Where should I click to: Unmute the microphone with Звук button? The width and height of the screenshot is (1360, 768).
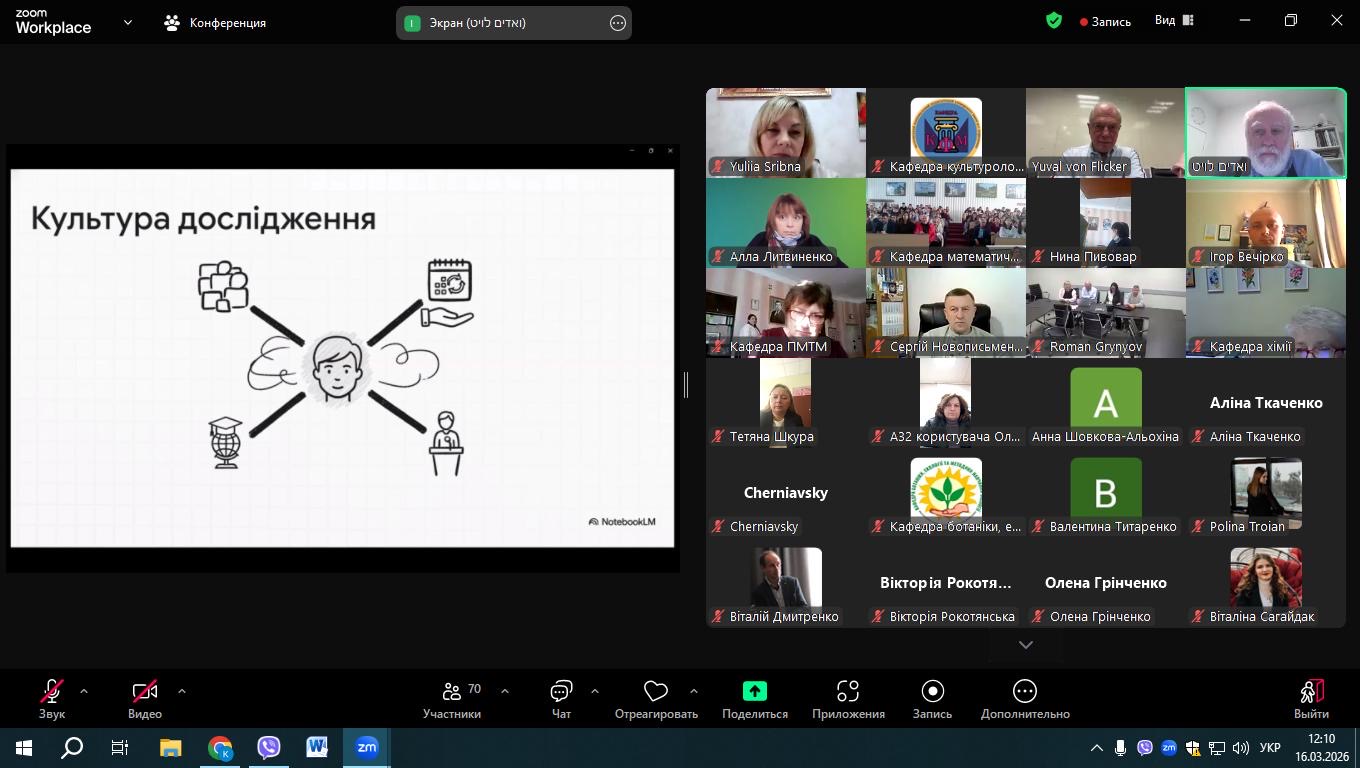pos(52,697)
